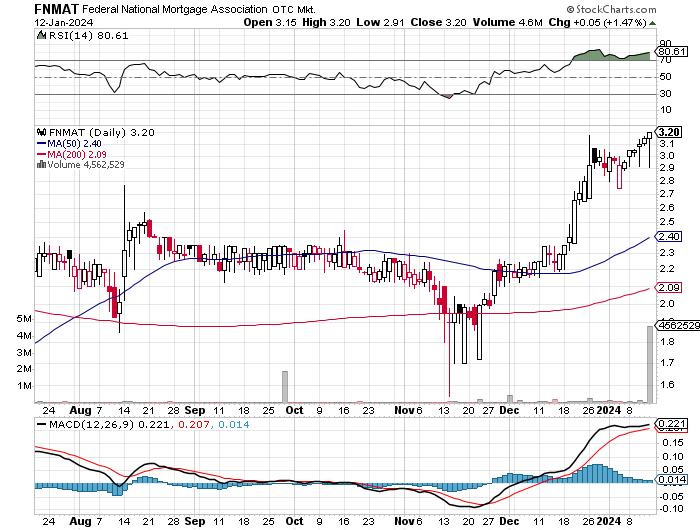Click the Aug date label under the MACD panel
Image resolution: width=700 pixels, height=530 pixels.
[x=80, y=521]
